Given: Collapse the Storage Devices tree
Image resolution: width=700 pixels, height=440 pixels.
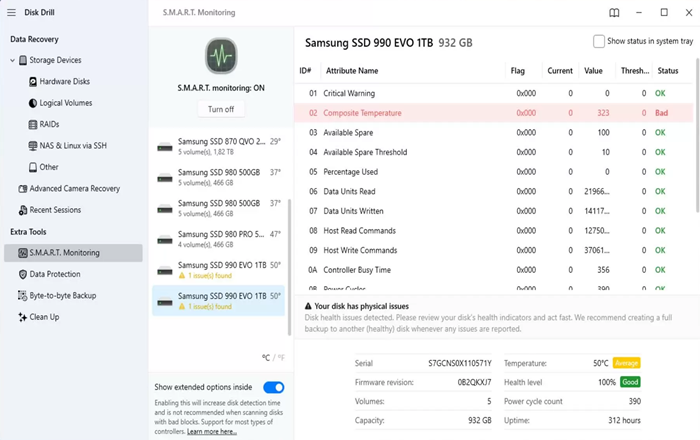Looking at the screenshot, I should [12, 60].
